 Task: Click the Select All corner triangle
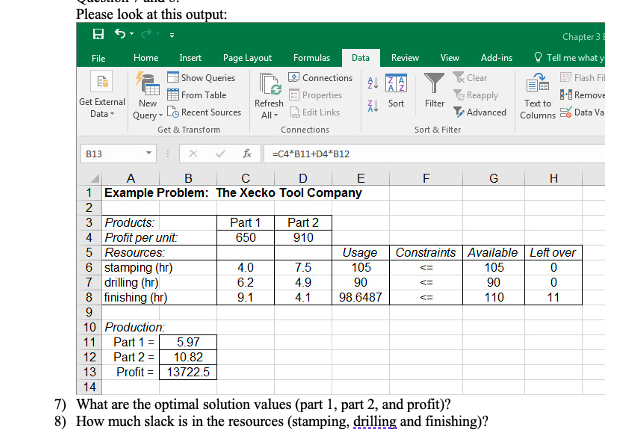(94, 178)
